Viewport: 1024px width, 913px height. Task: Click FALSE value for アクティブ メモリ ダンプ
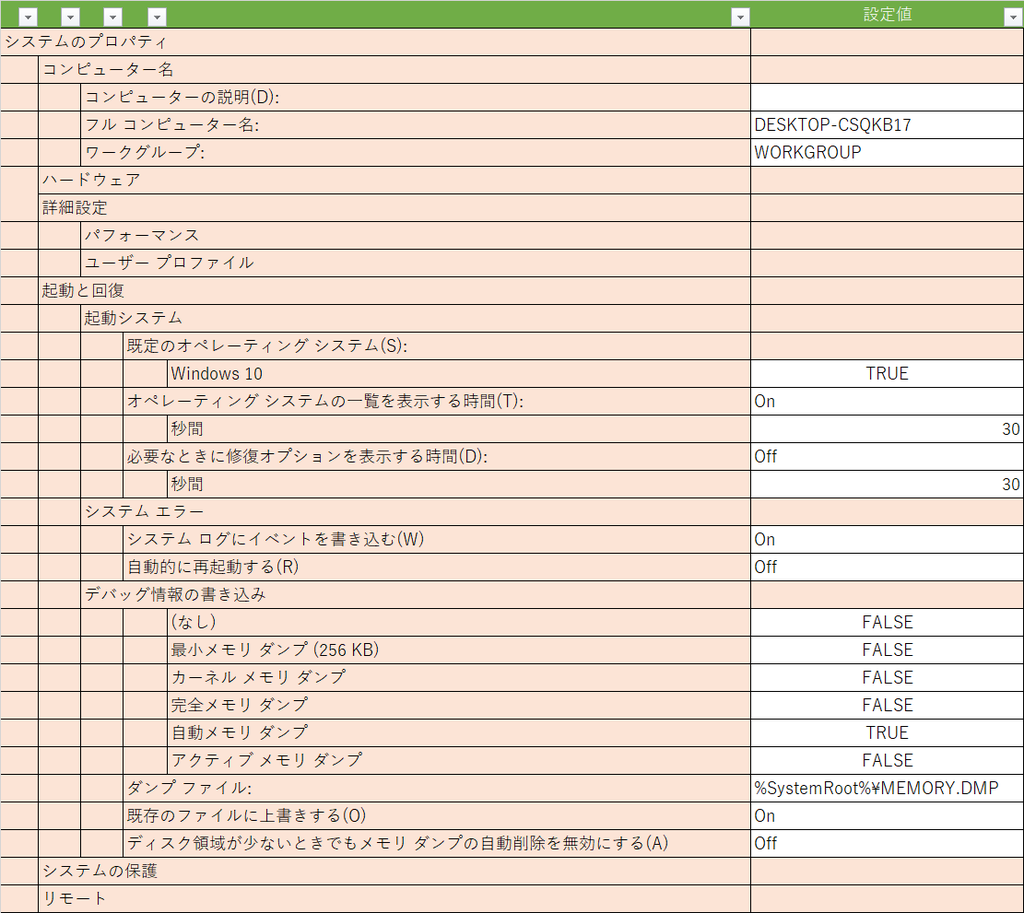(887, 761)
